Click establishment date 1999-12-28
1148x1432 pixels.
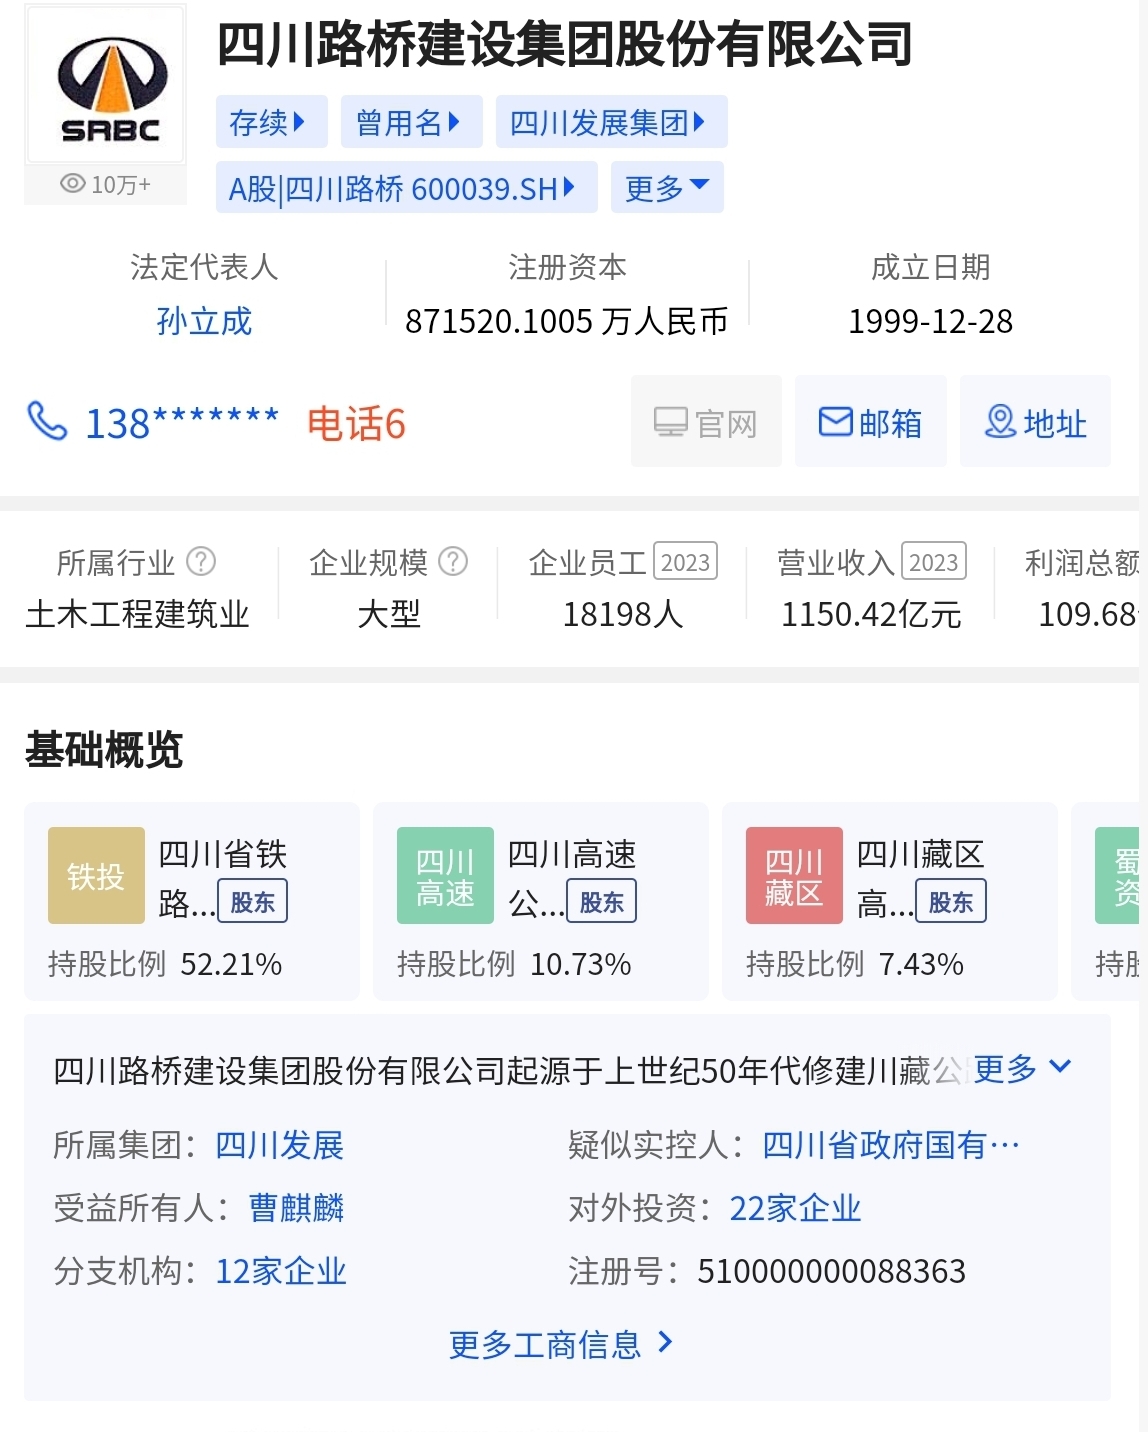[931, 321]
